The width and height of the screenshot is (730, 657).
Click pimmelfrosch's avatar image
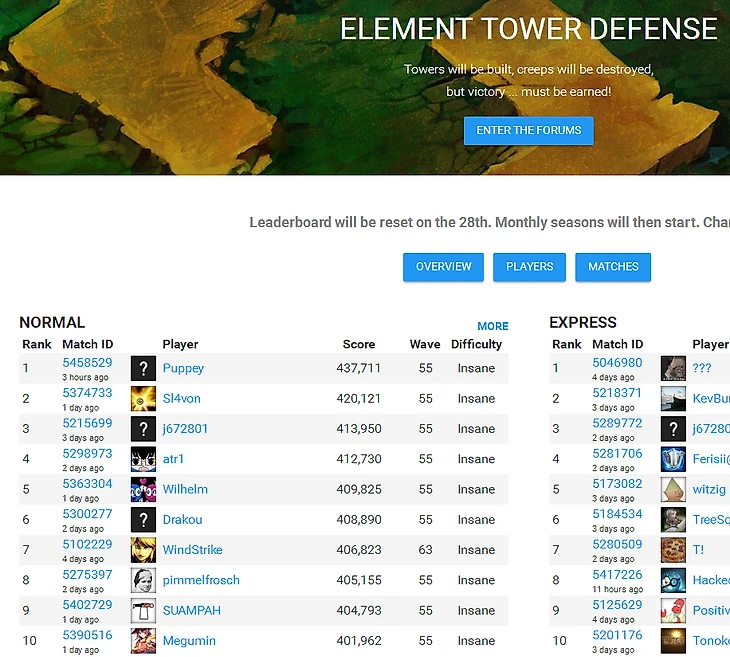pyautogui.click(x=143, y=580)
